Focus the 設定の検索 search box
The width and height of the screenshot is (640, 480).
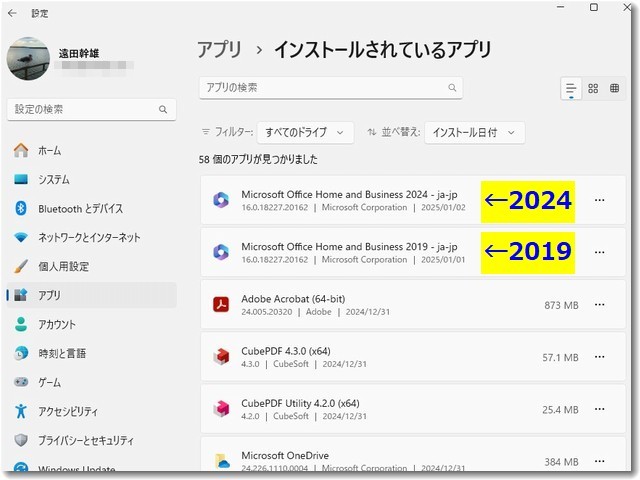pyautogui.click(x=90, y=109)
